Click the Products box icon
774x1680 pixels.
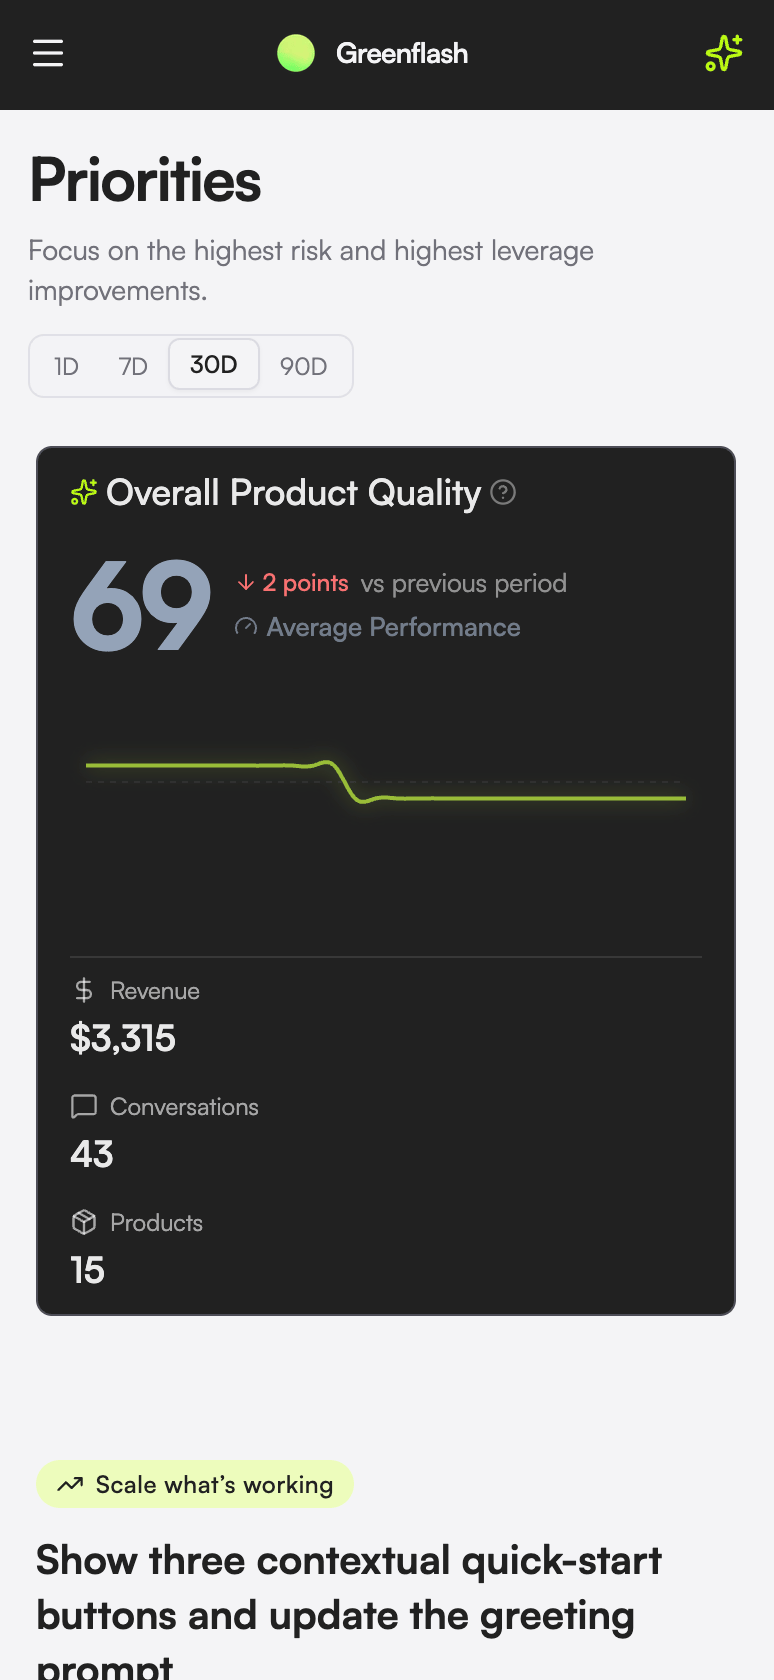coord(84,1222)
